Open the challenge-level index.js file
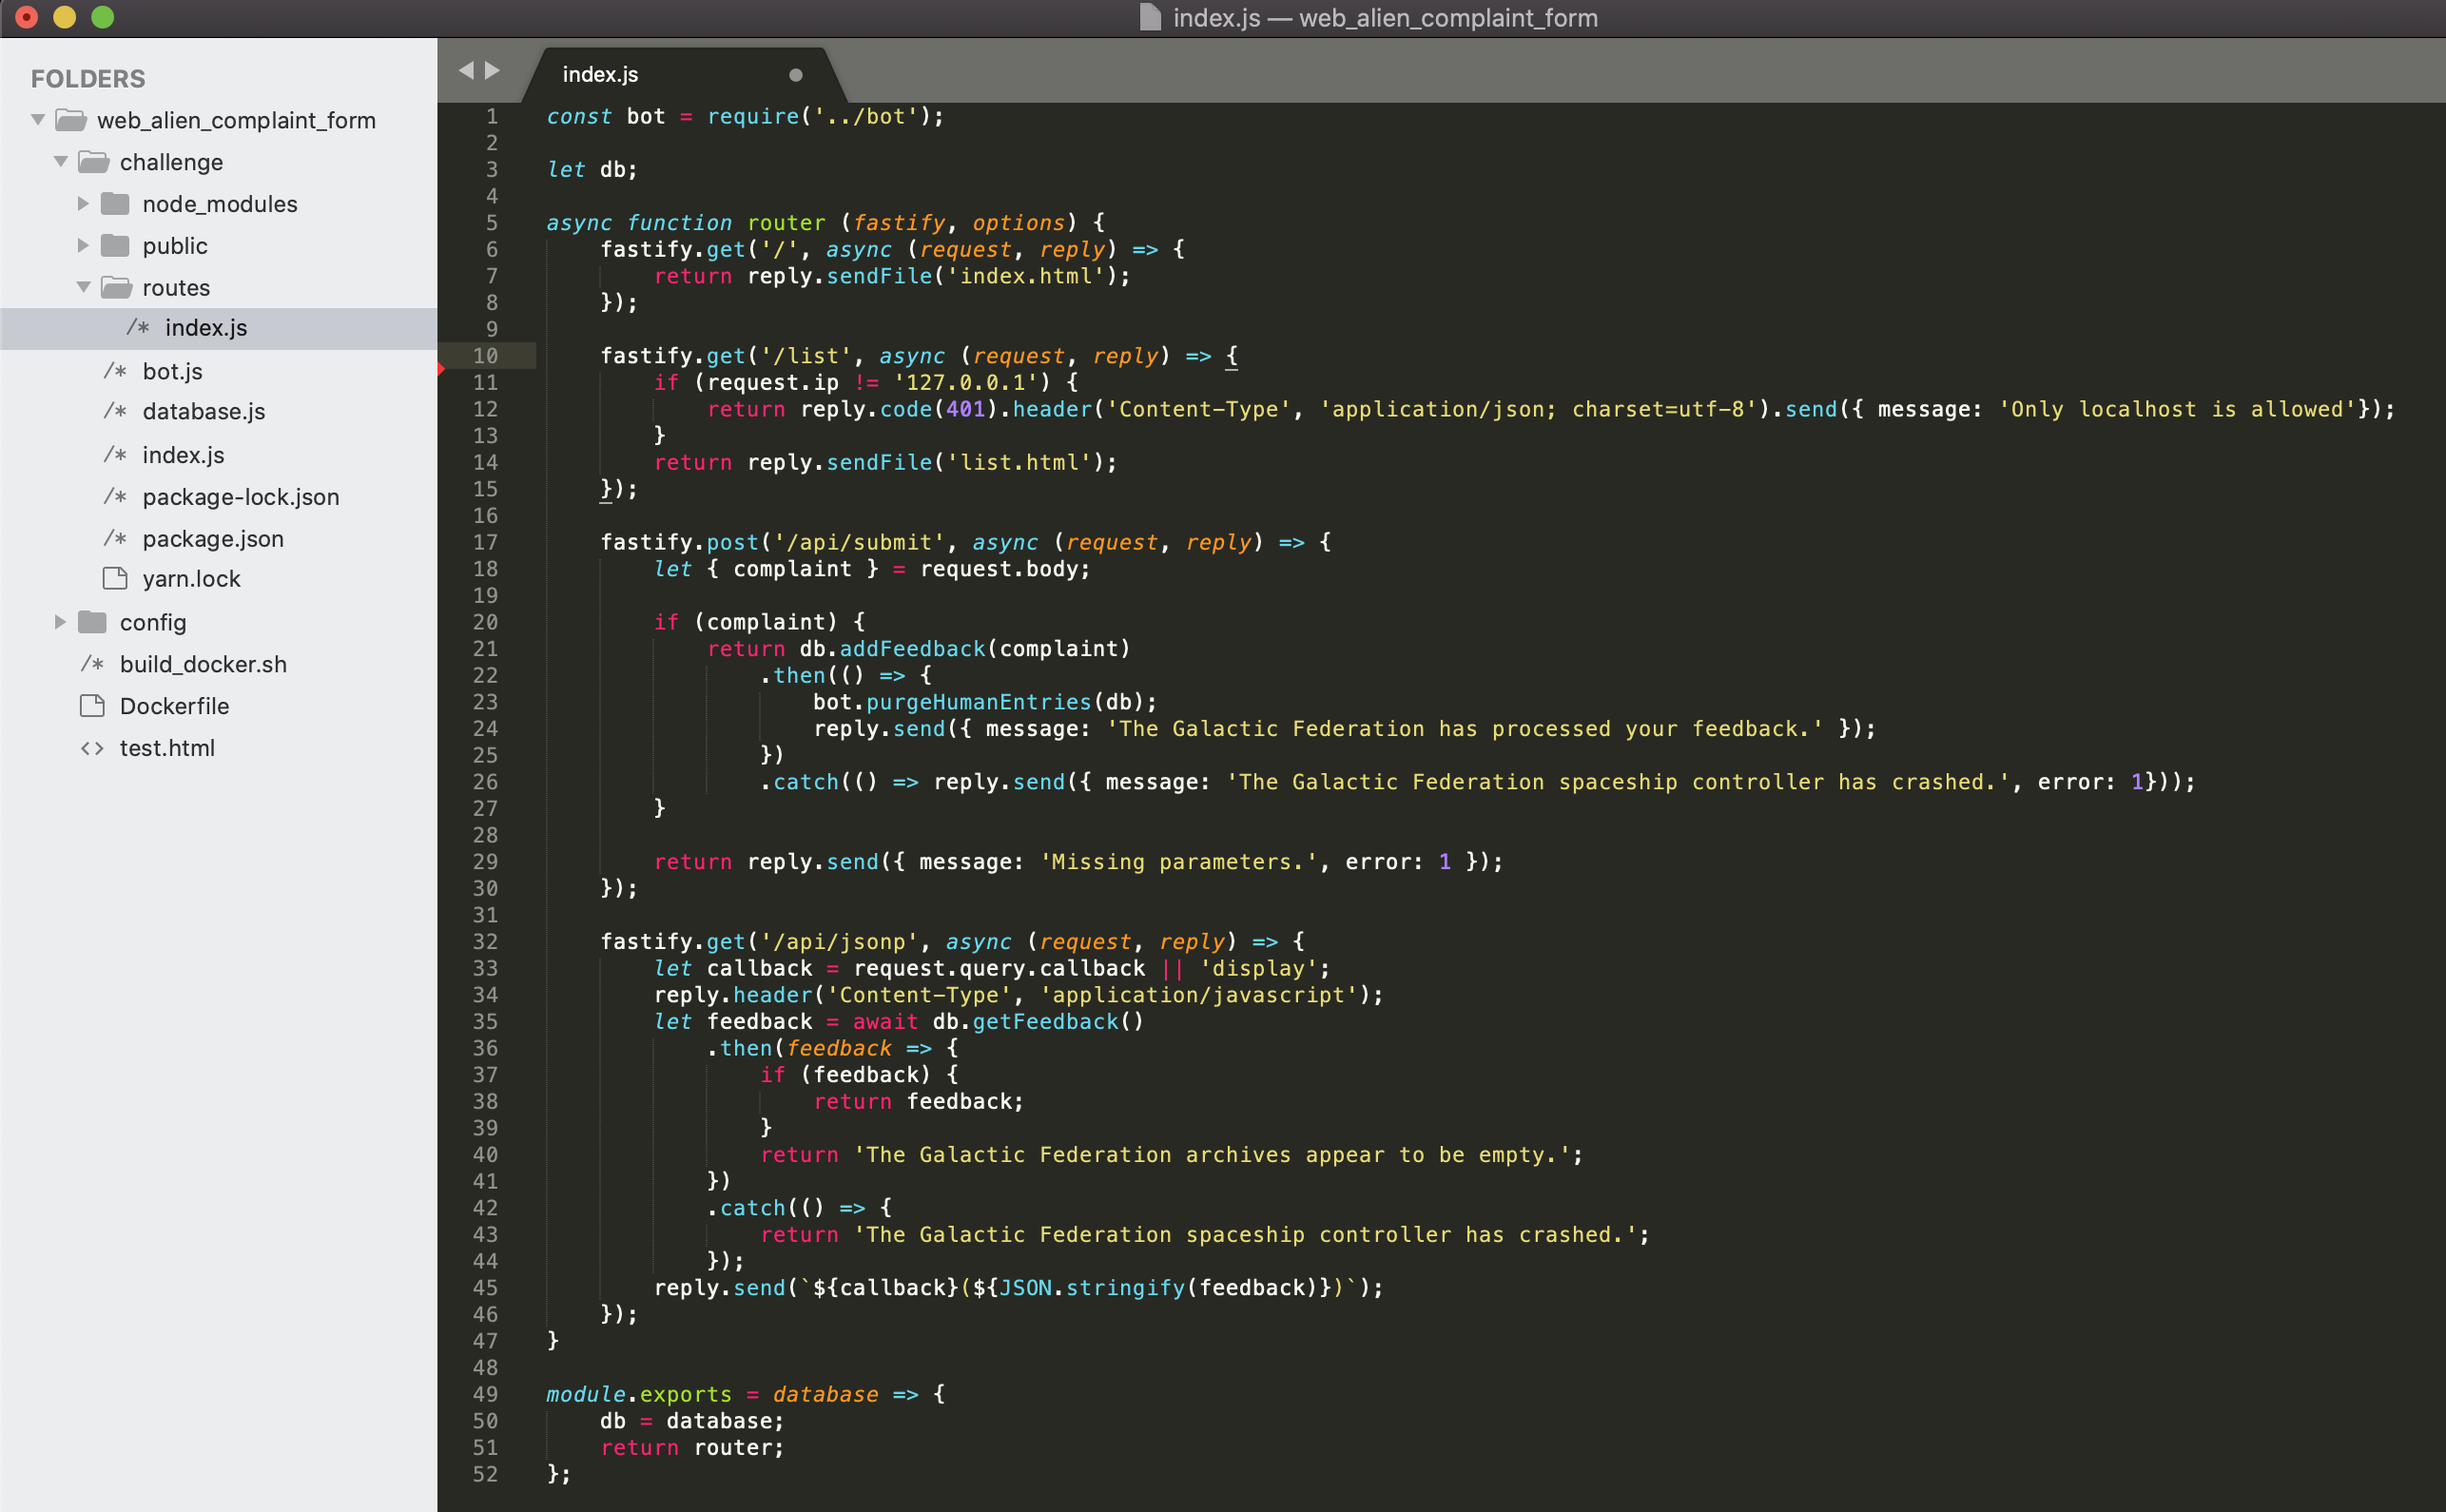 [x=183, y=455]
